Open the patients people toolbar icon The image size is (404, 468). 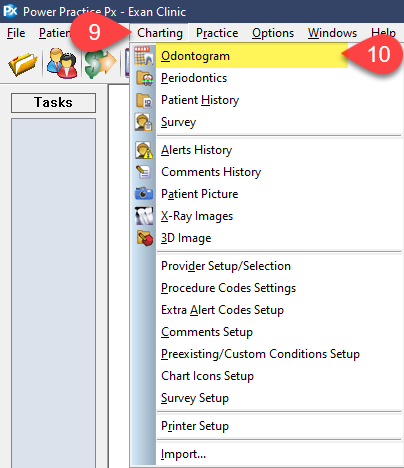tap(62, 62)
